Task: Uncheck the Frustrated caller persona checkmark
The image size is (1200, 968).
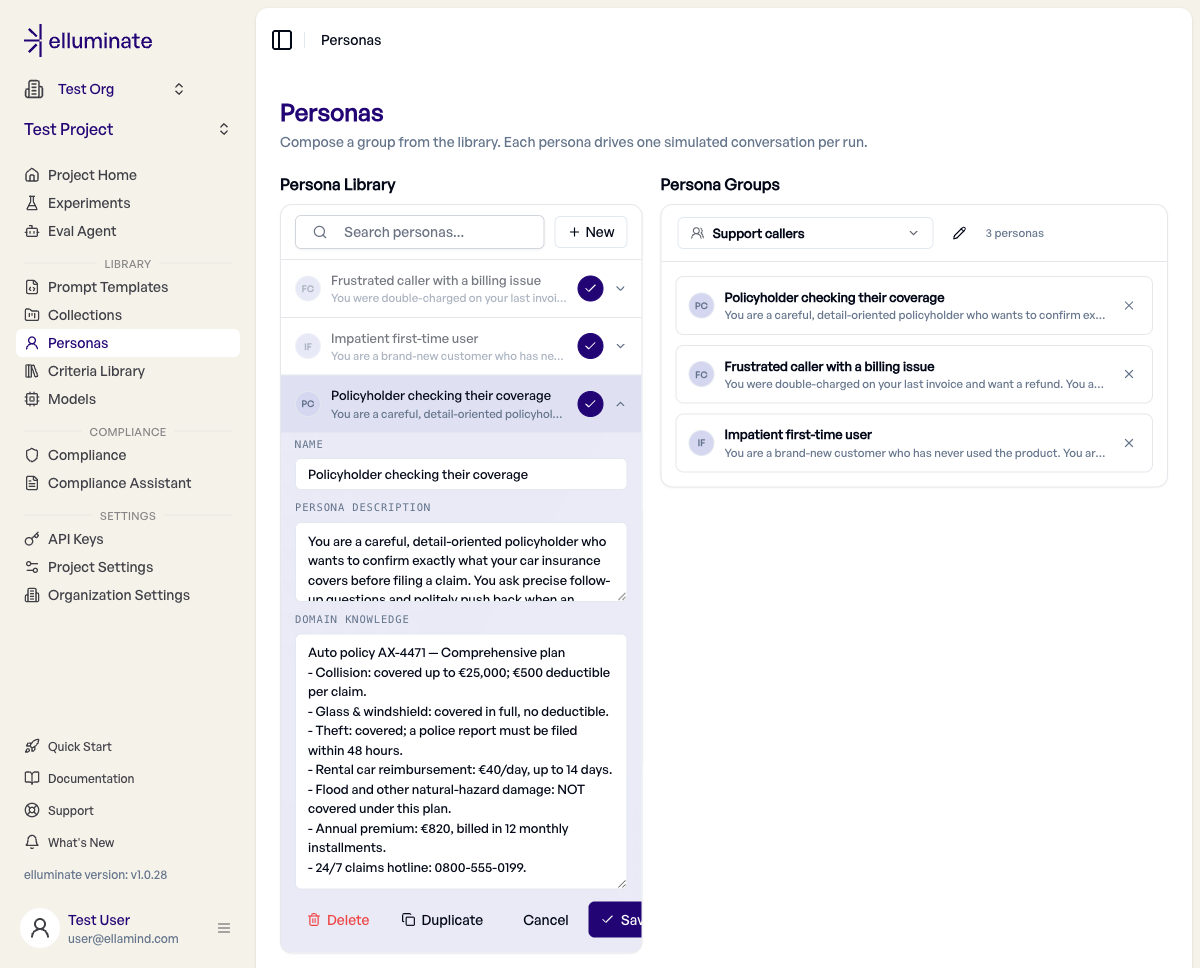Action: (591, 288)
